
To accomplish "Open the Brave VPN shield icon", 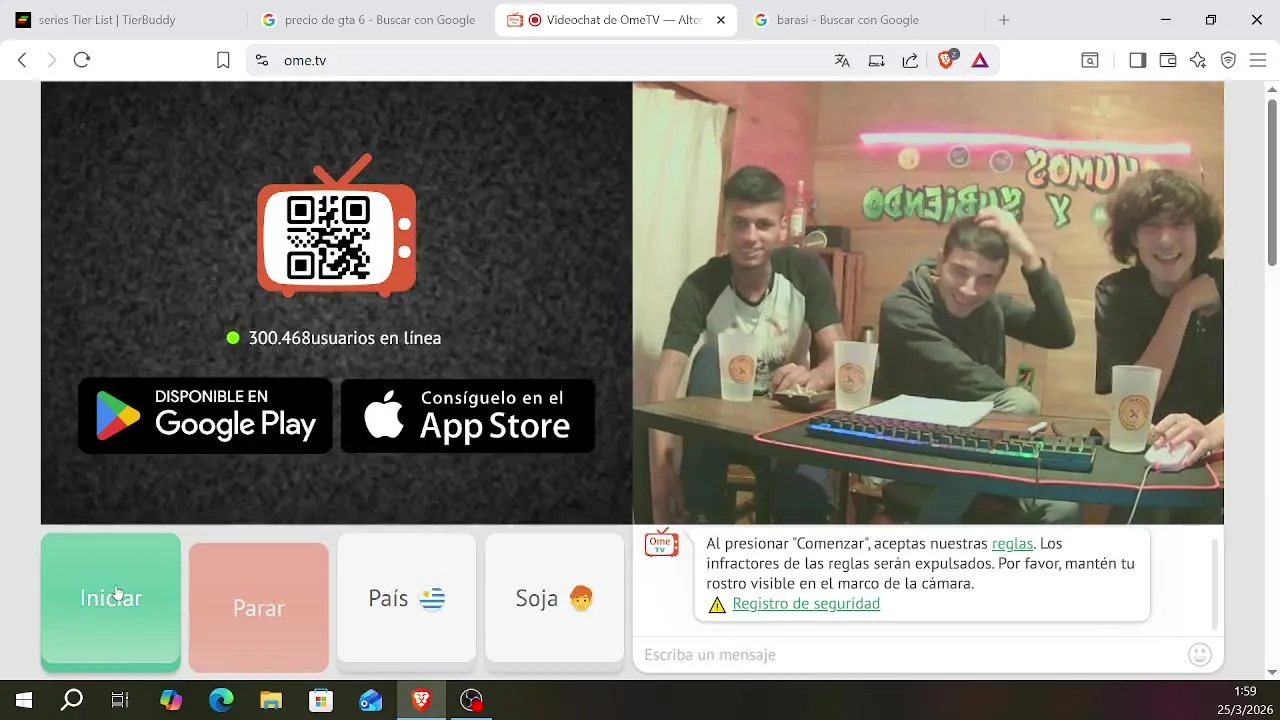I will coord(1228,60).
